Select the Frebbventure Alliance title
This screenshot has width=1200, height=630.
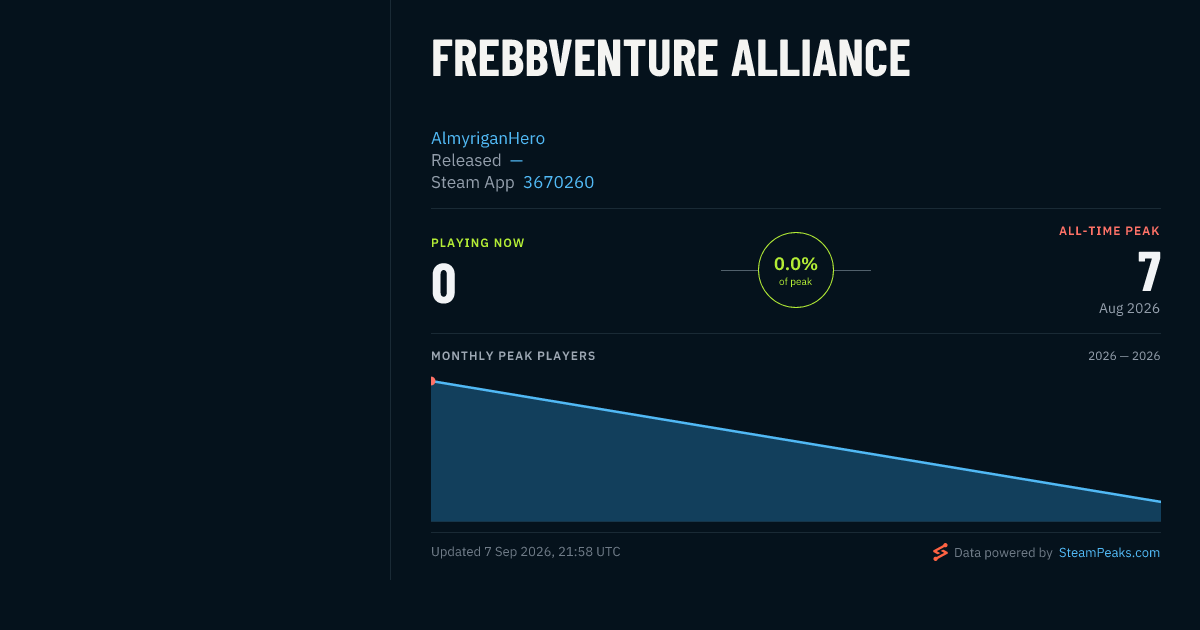click(671, 59)
